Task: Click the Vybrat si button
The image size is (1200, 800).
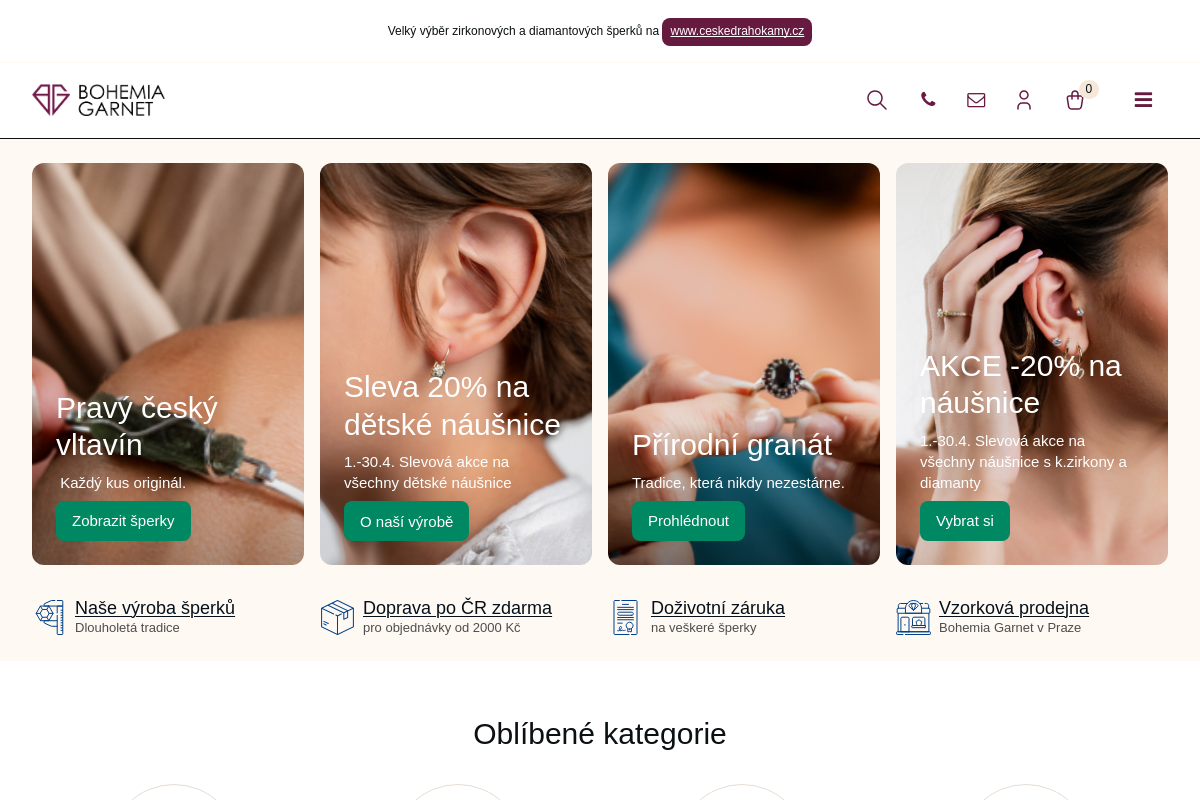Action: tap(965, 521)
